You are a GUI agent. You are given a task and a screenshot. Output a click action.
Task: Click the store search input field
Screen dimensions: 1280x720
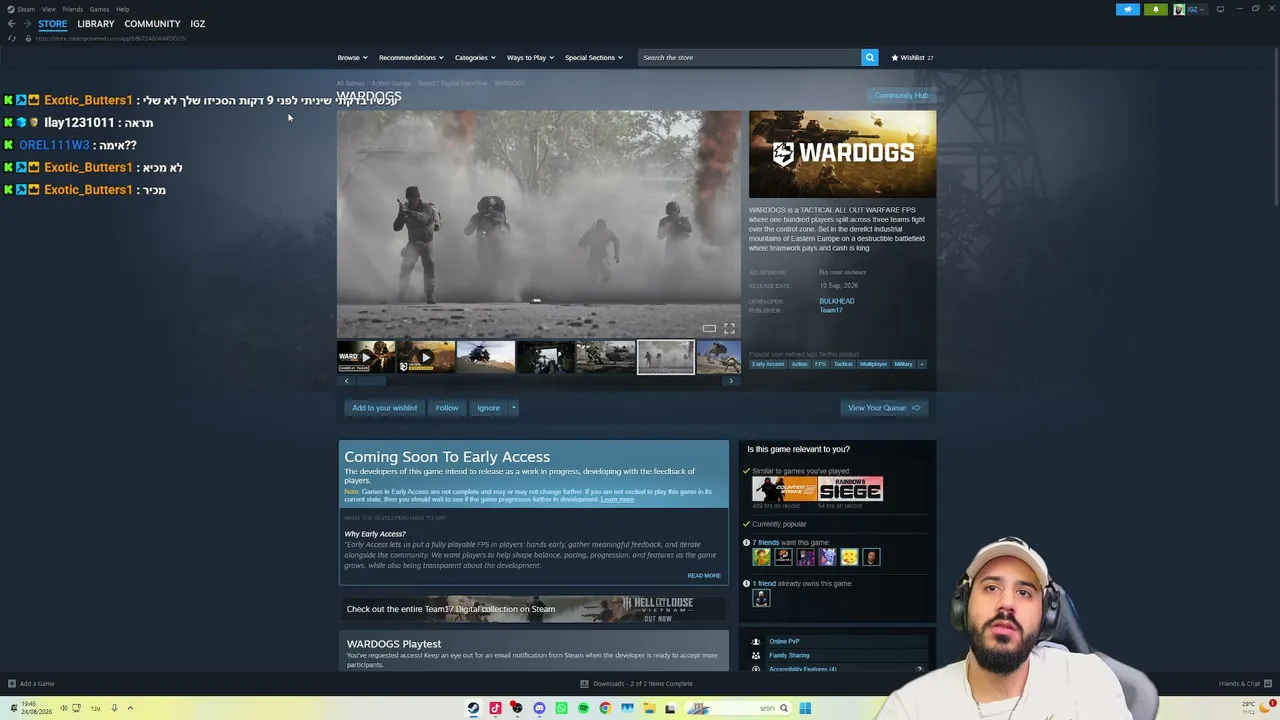coord(750,57)
